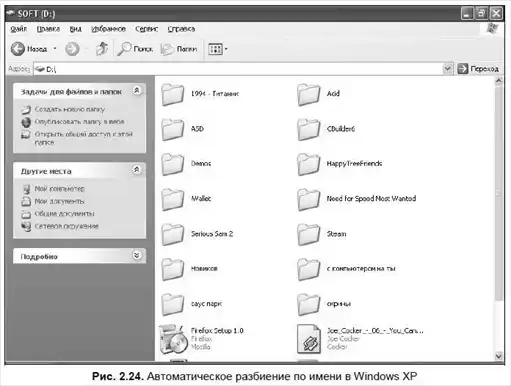The width and height of the screenshot is (511, 386).
Task: Open the File (Файл) menu
Action: click(18, 29)
